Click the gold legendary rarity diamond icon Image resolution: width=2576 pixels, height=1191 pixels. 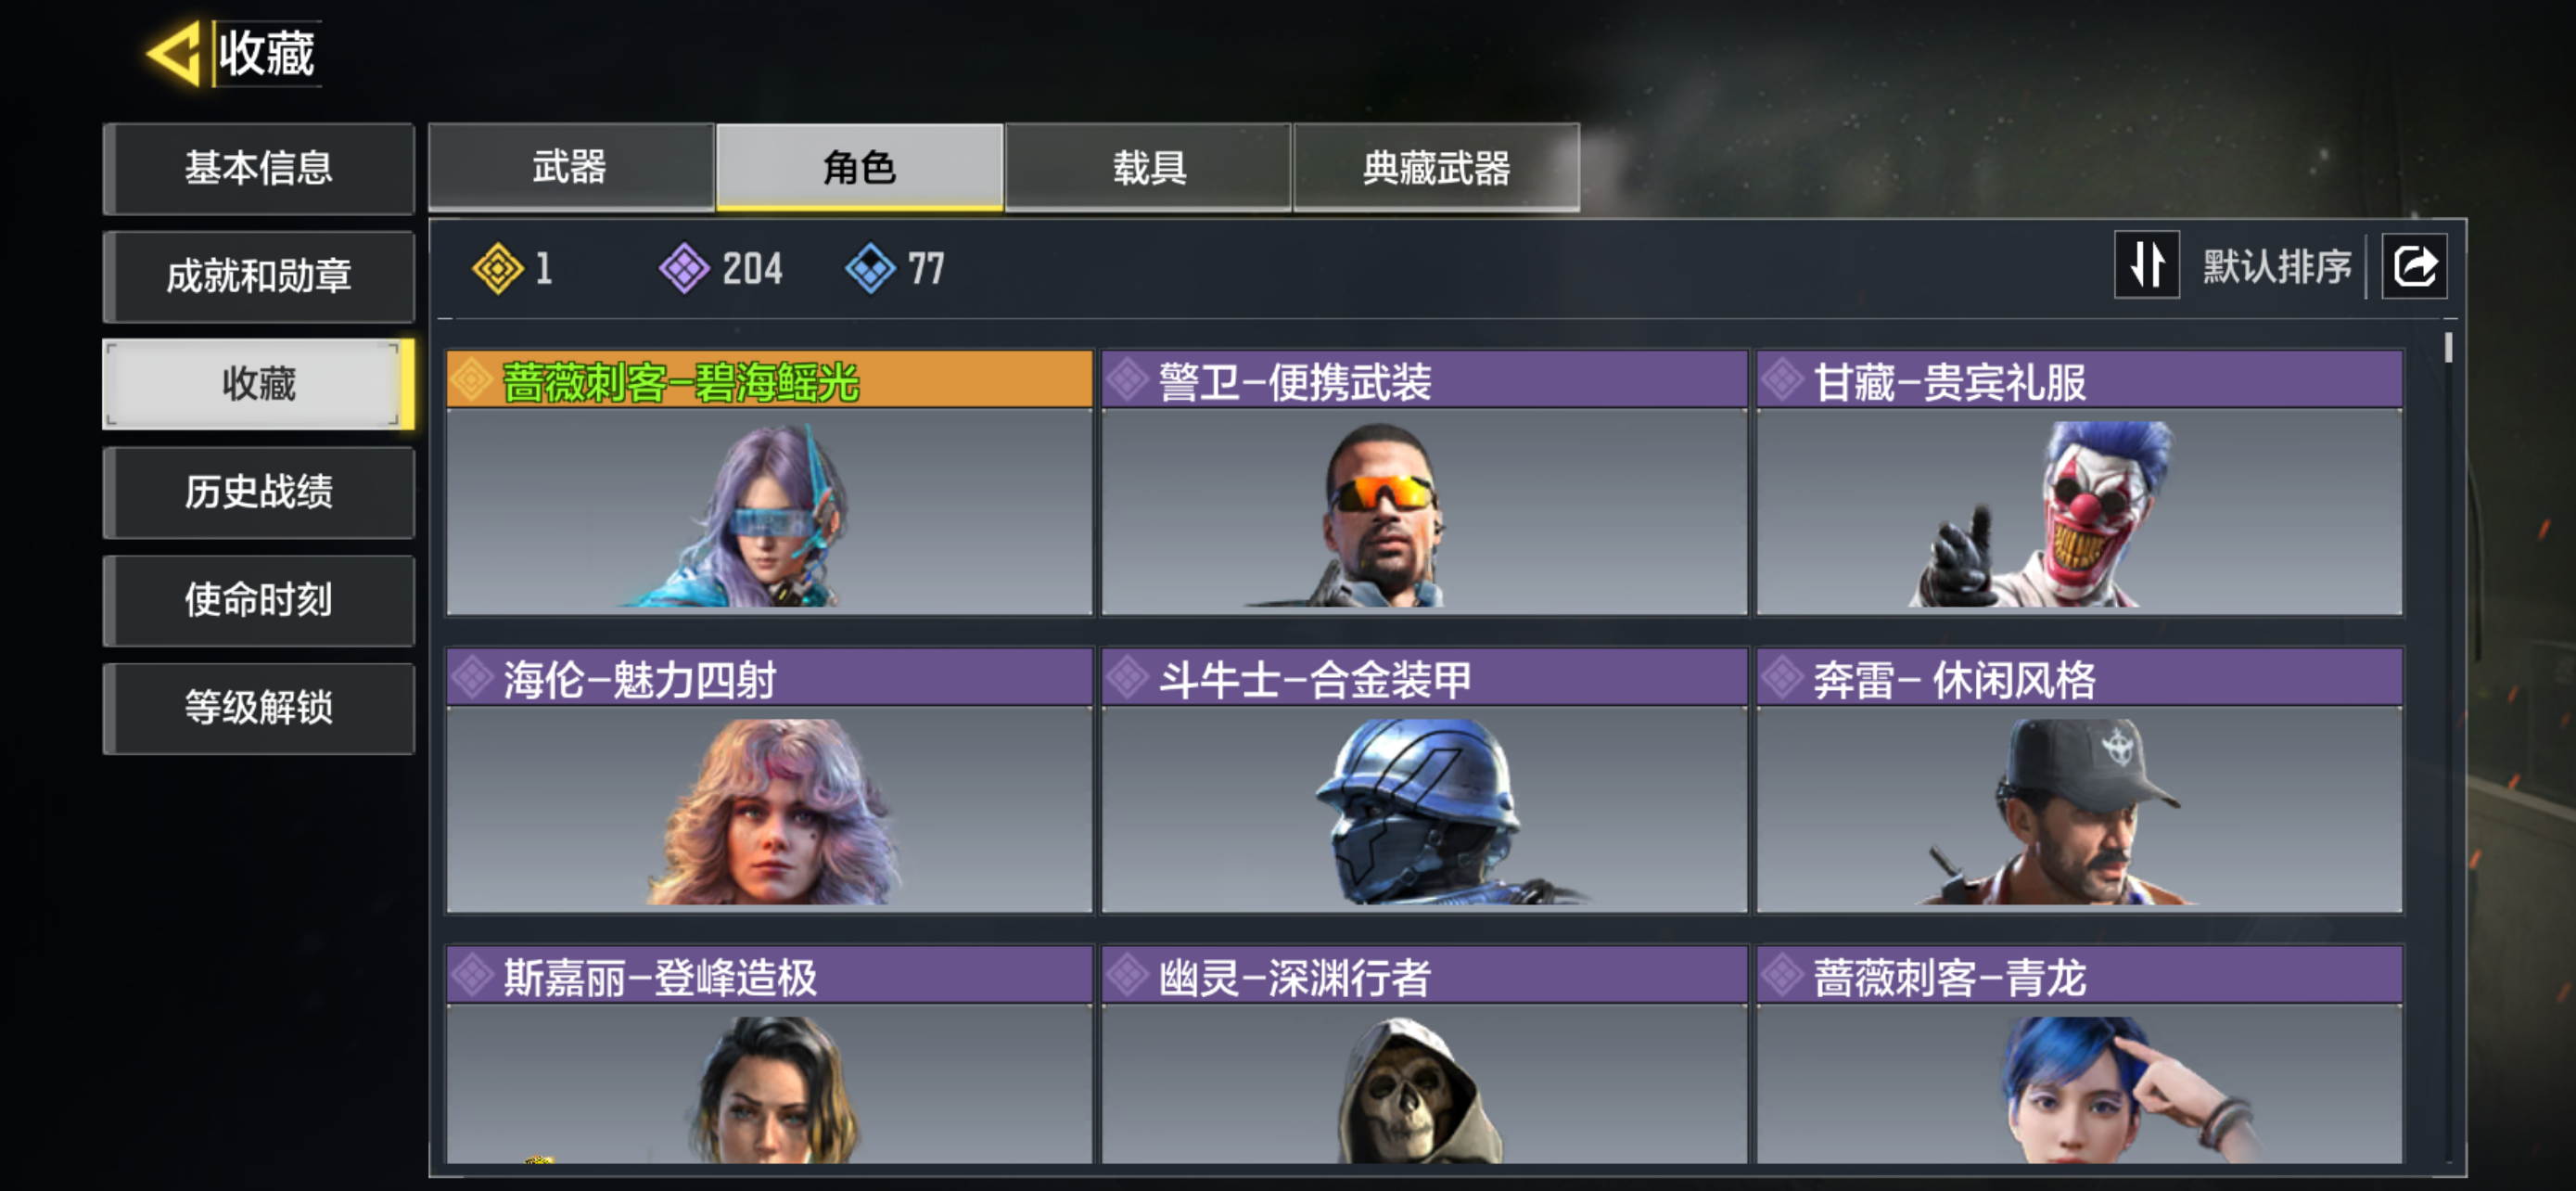click(x=497, y=269)
